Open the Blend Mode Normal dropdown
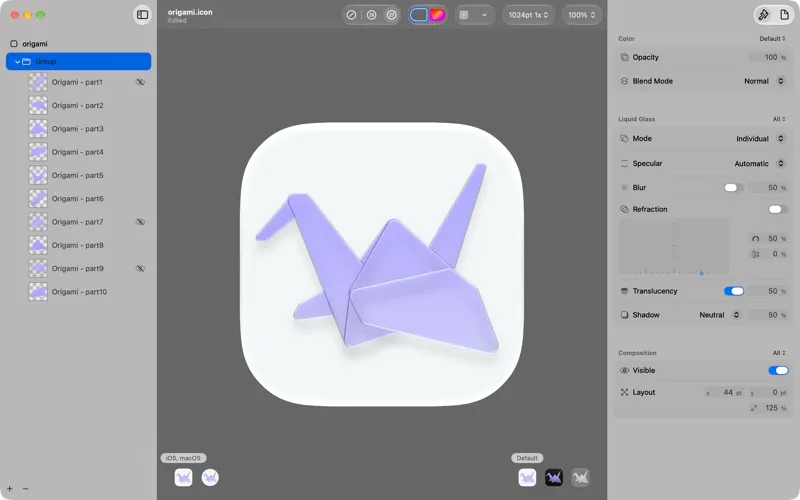 [x=764, y=81]
